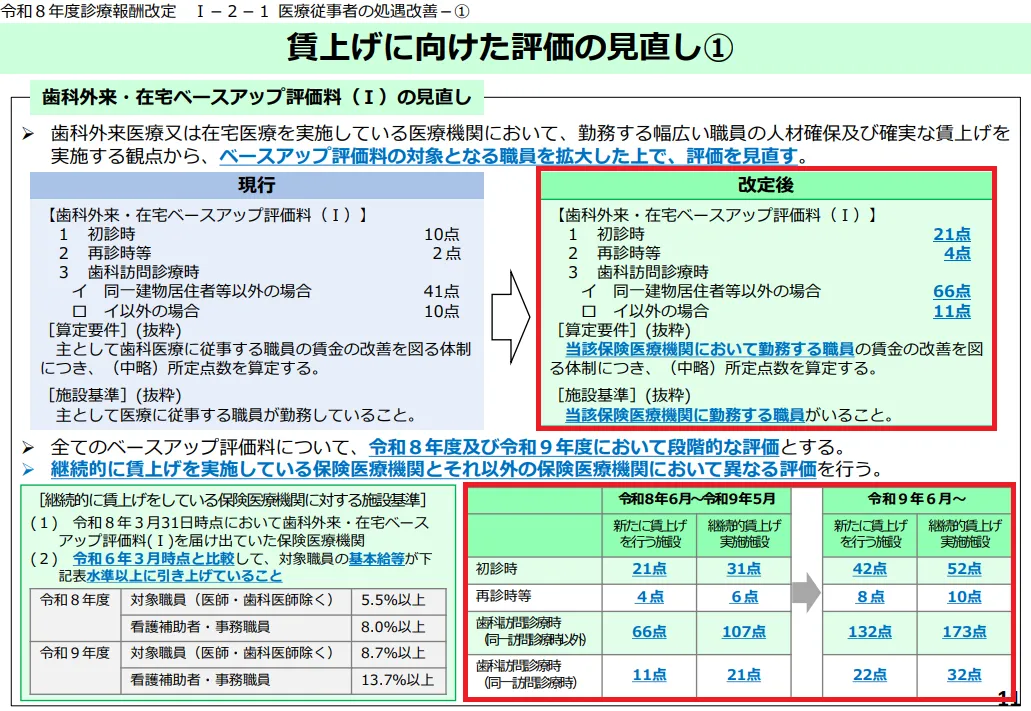
Task: Click underlined 当該保険医療機関に勤務する職員 in 施設基準
Action: (x=684, y=415)
